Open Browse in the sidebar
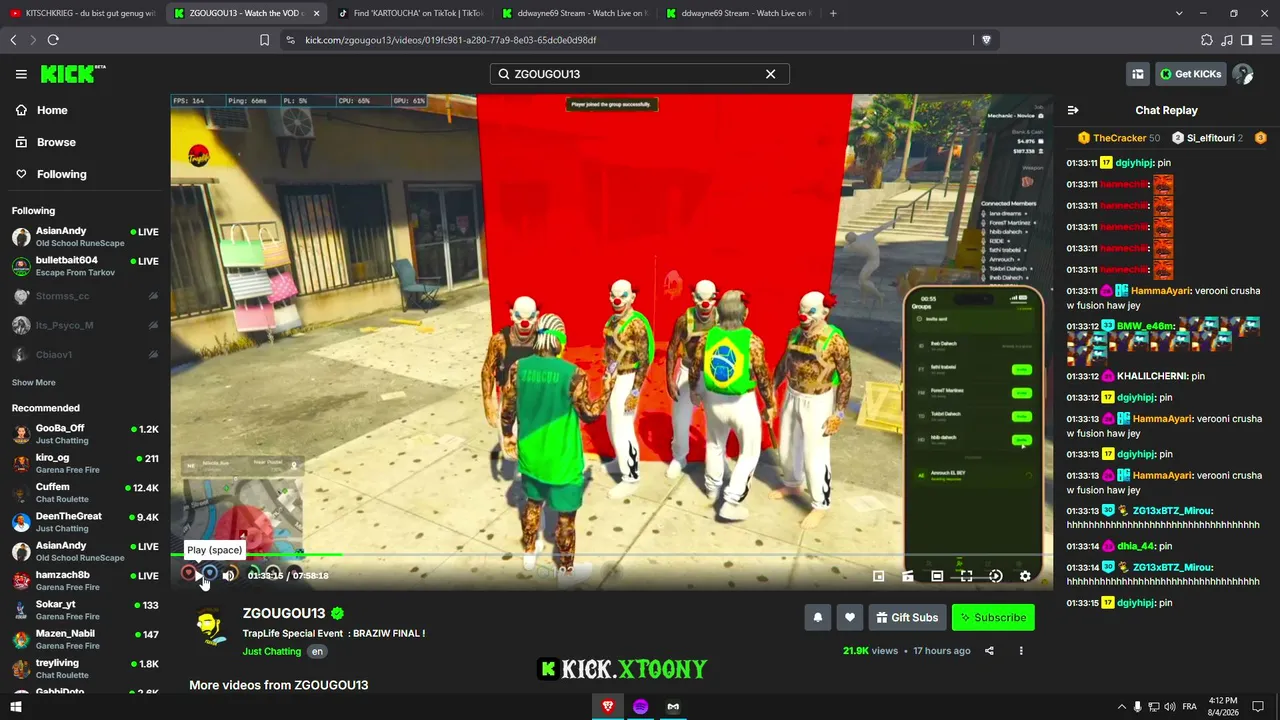The height and width of the screenshot is (720, 1280). coord(85,142)
